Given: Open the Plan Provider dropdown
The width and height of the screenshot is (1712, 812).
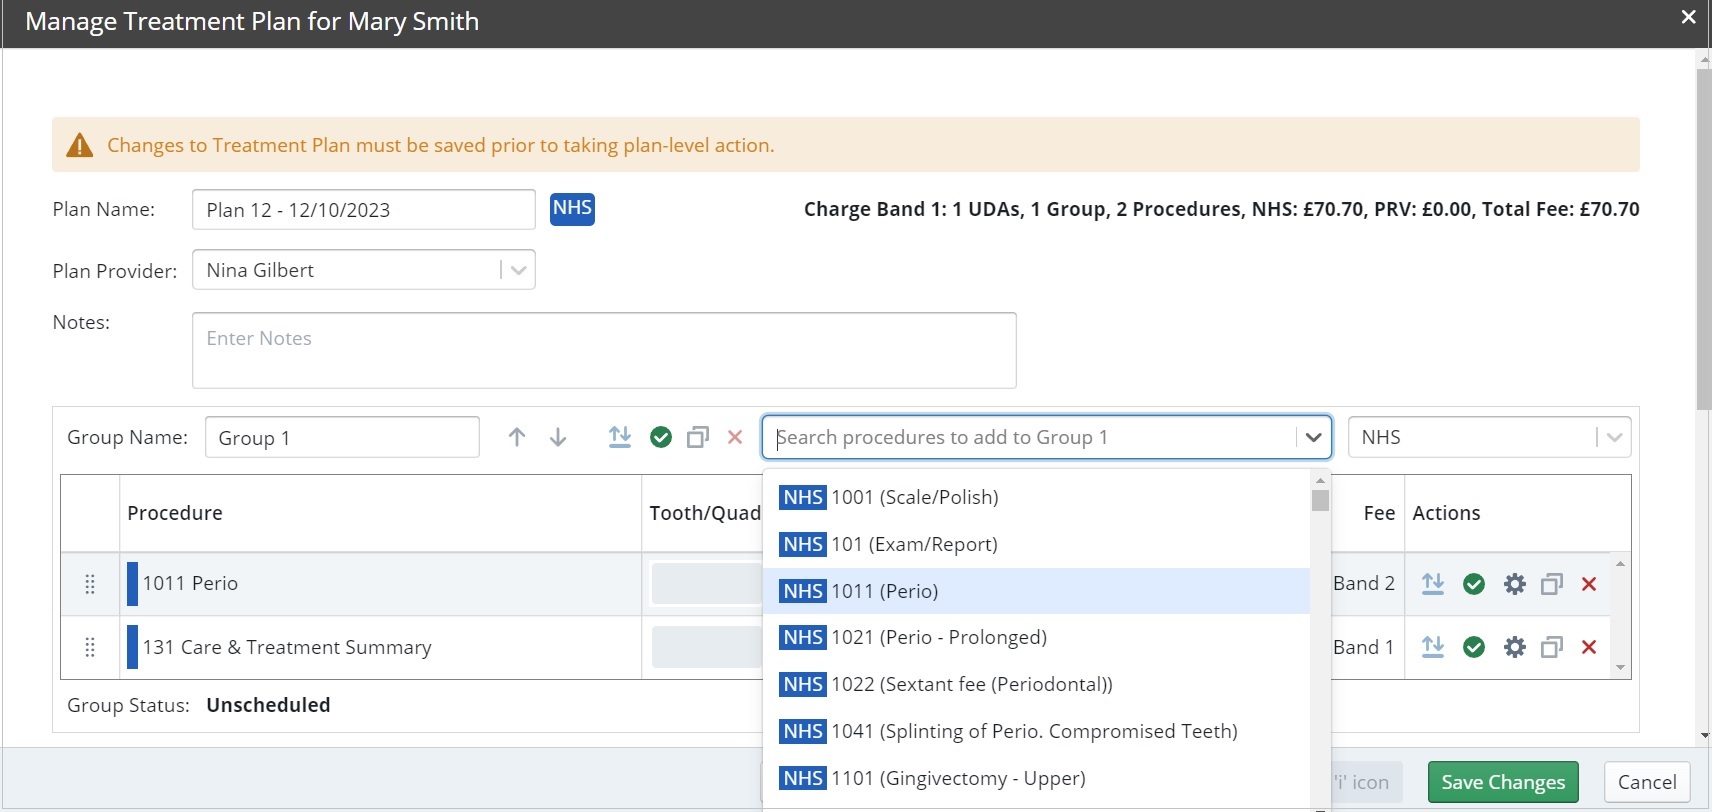Looking at the screenshot, I should (518, 270).
